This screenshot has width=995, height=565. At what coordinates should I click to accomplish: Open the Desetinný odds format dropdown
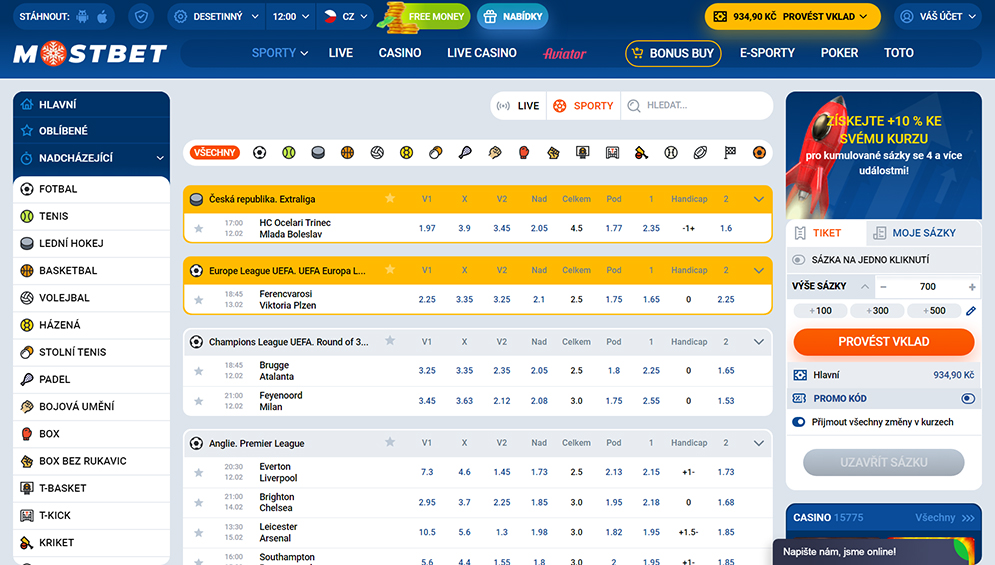tap(216, 17)
